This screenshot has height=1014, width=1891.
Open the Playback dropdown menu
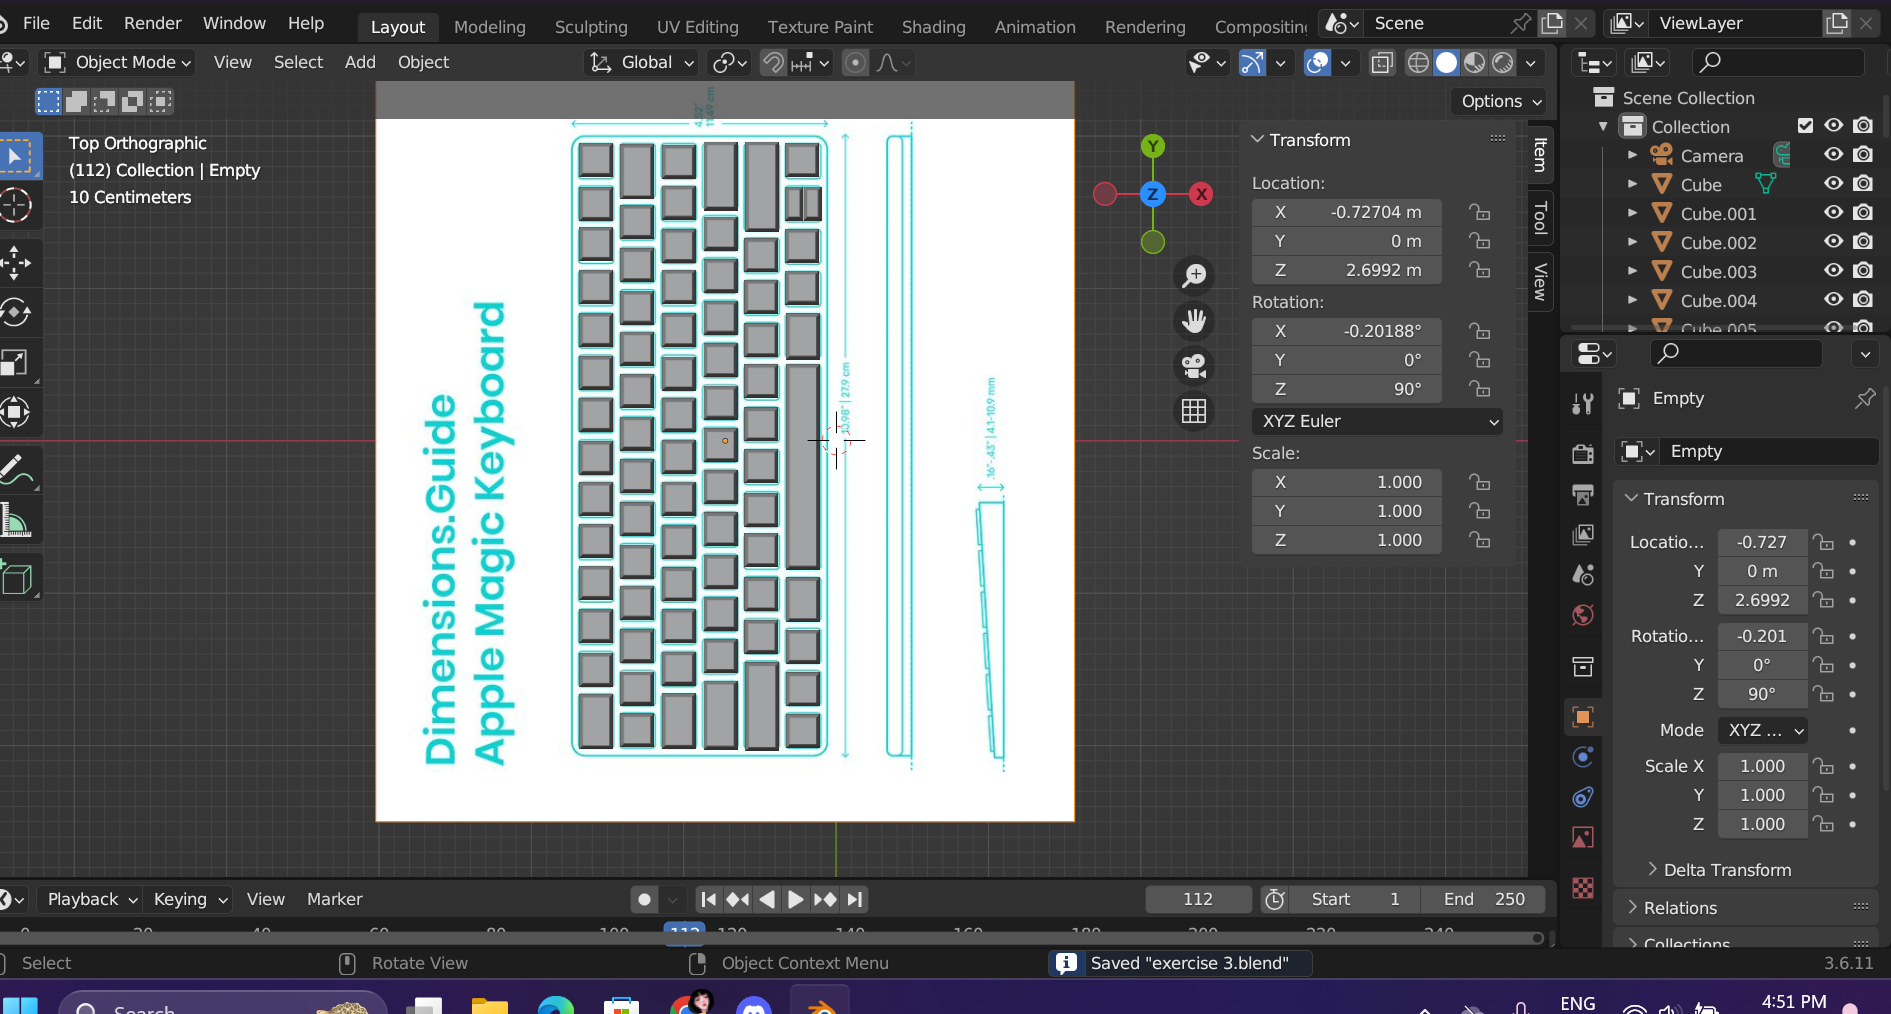[91, 899]
